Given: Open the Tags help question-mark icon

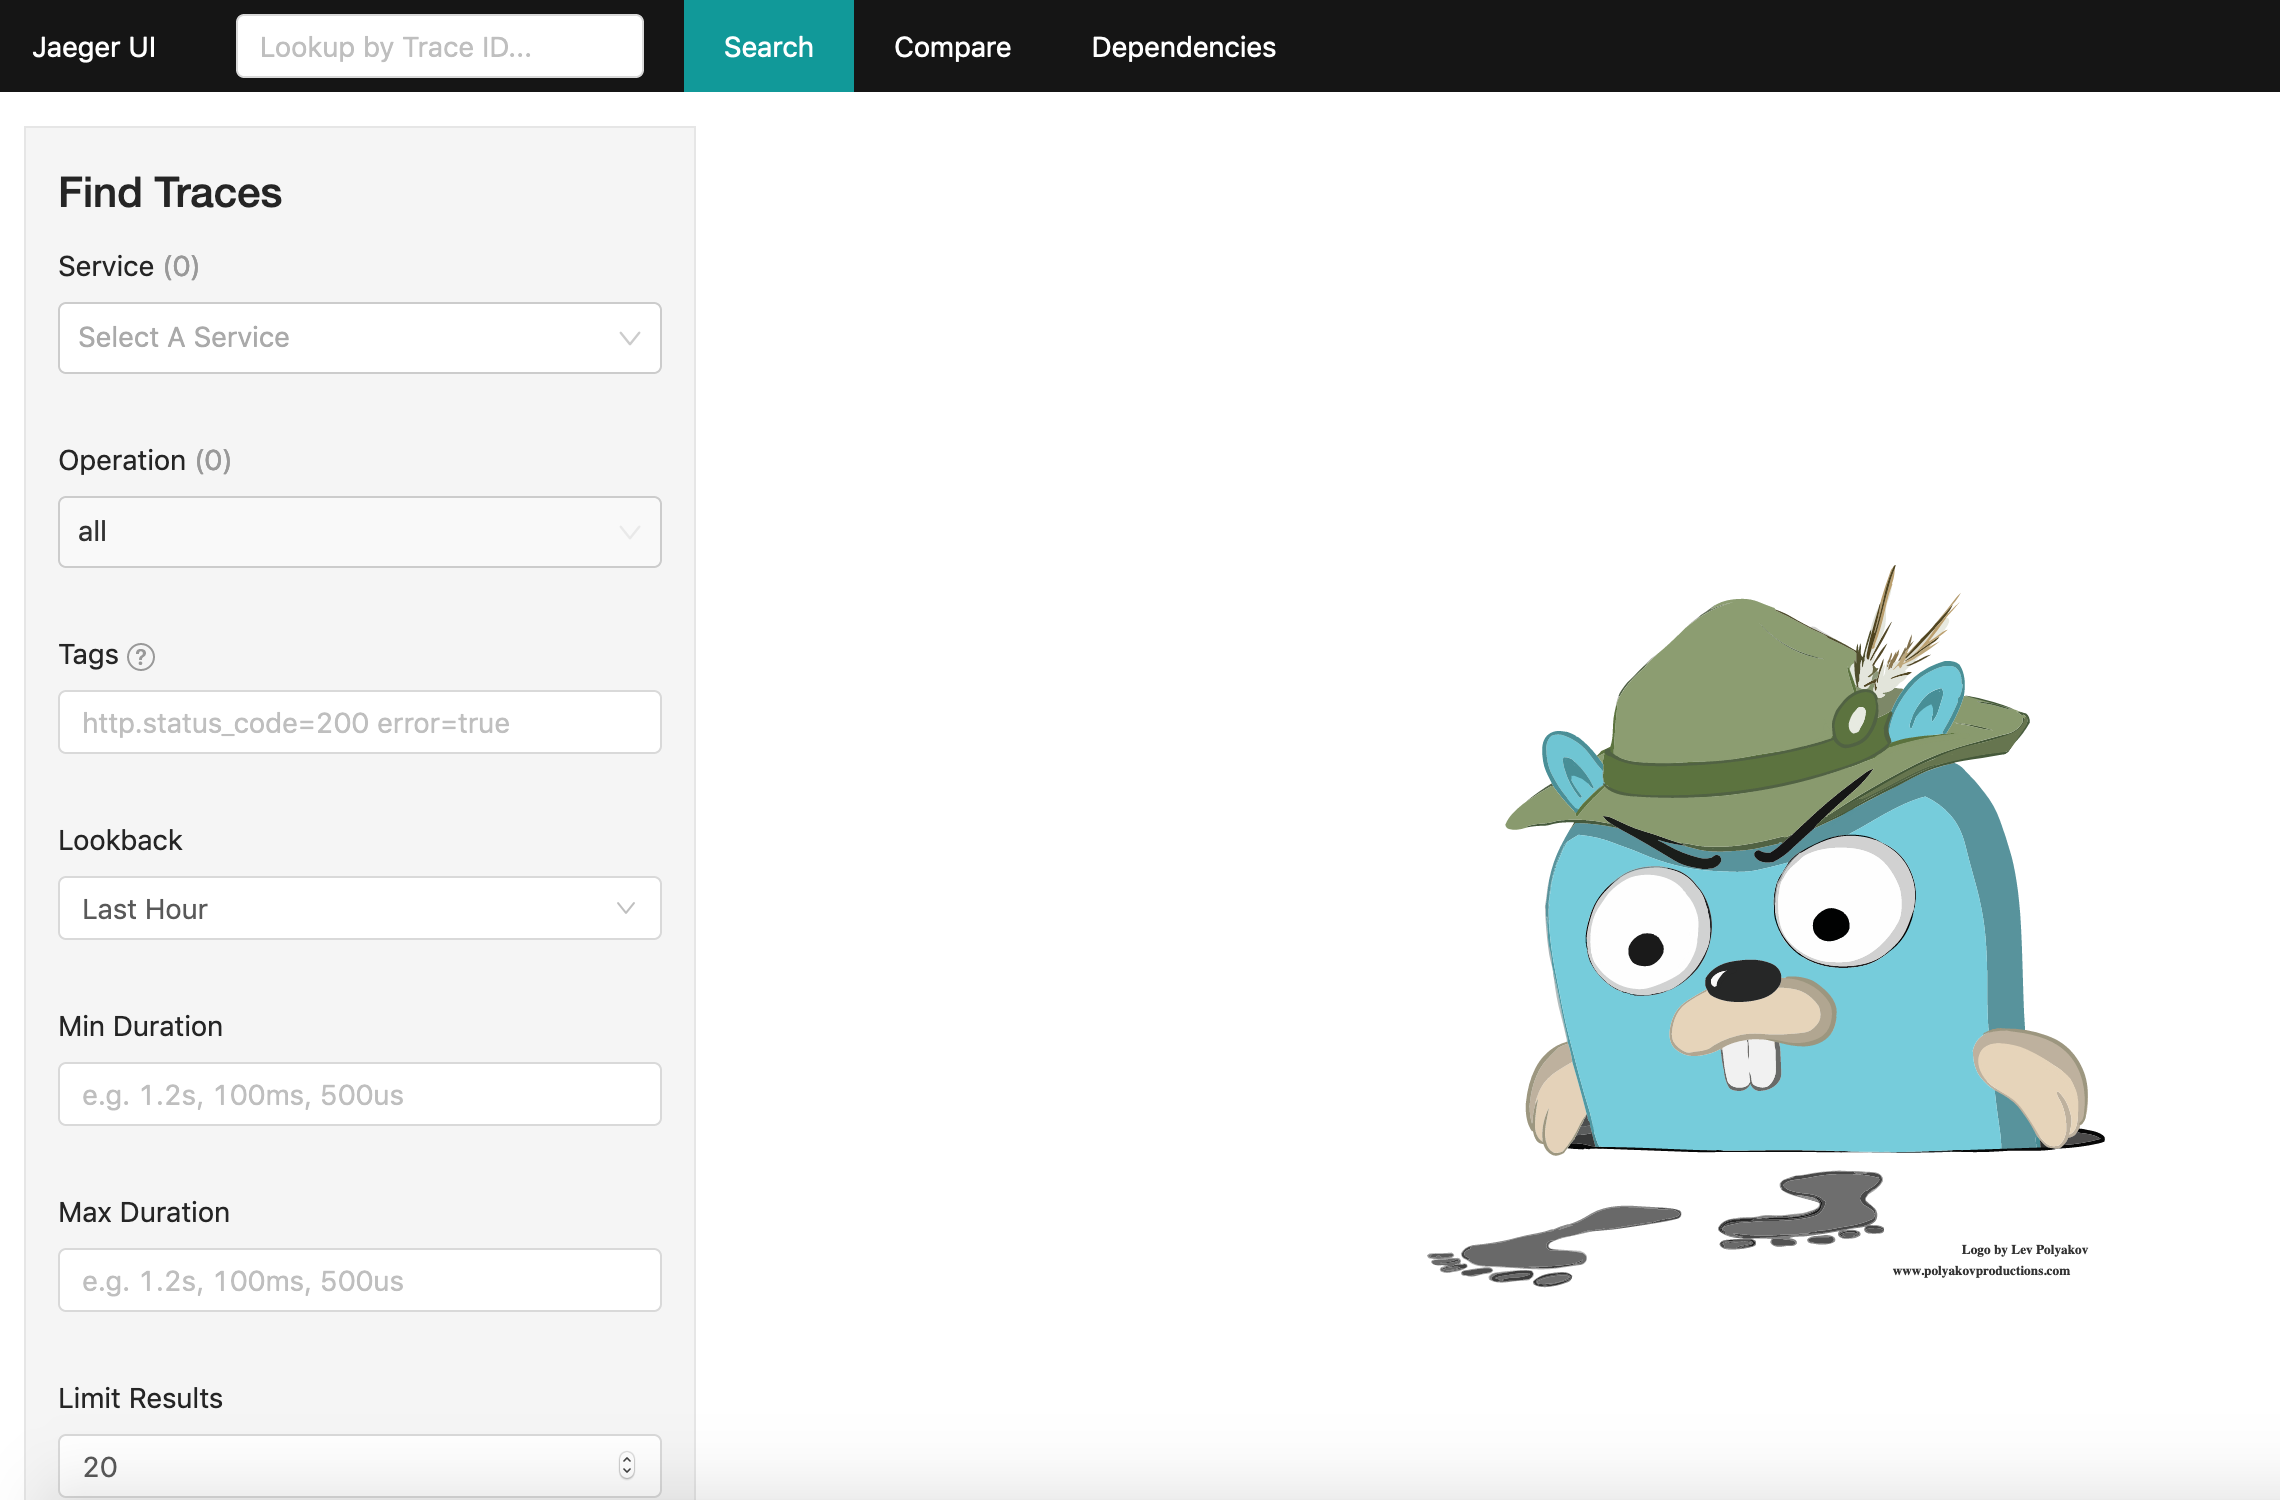Looking at the screenshot, I should coord(141,657).
